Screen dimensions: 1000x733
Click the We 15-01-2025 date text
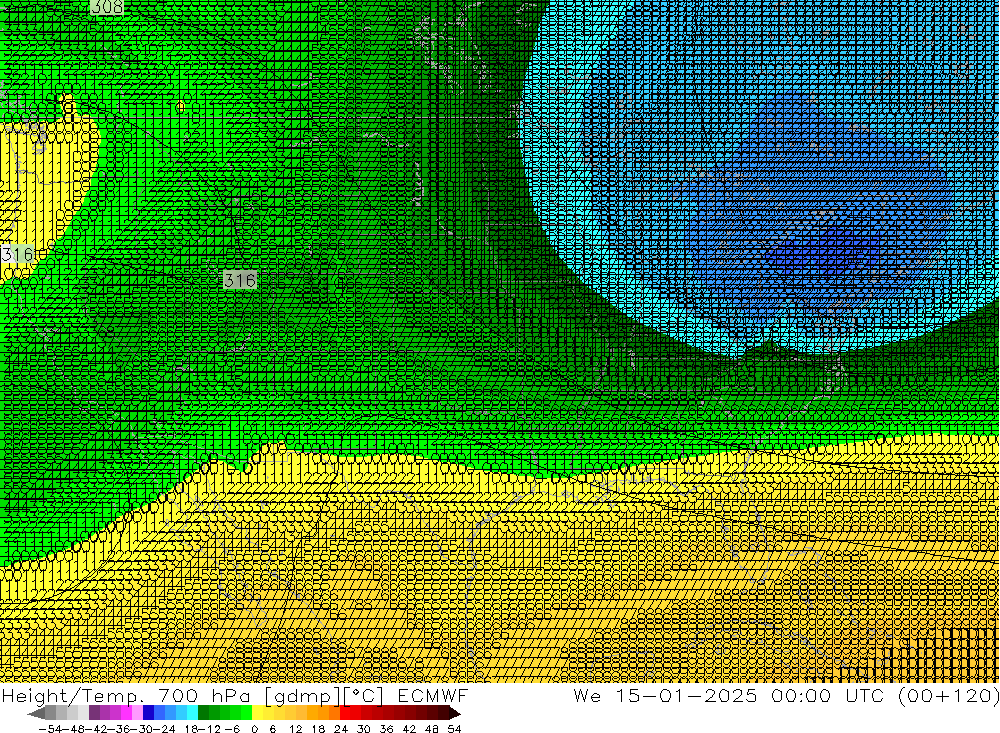tap(665, 695)
